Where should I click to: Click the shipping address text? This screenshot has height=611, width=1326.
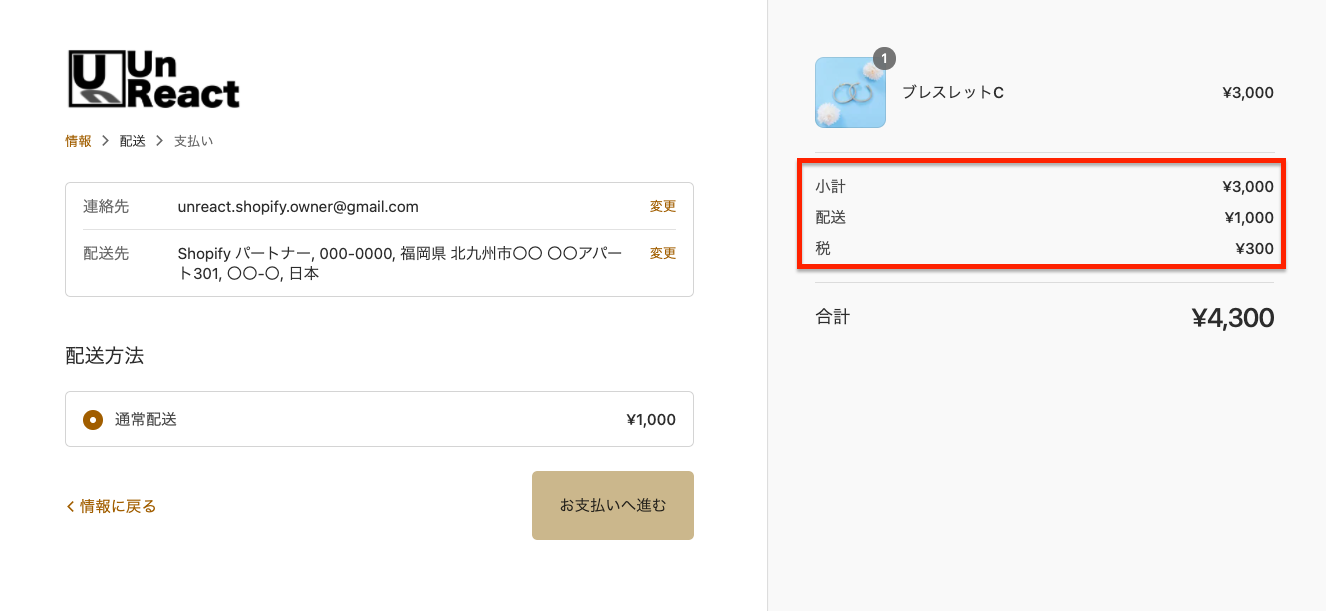point(400,263)
